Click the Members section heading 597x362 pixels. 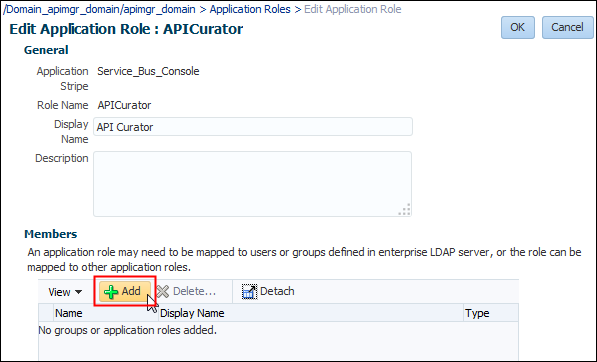coord(51,234)
